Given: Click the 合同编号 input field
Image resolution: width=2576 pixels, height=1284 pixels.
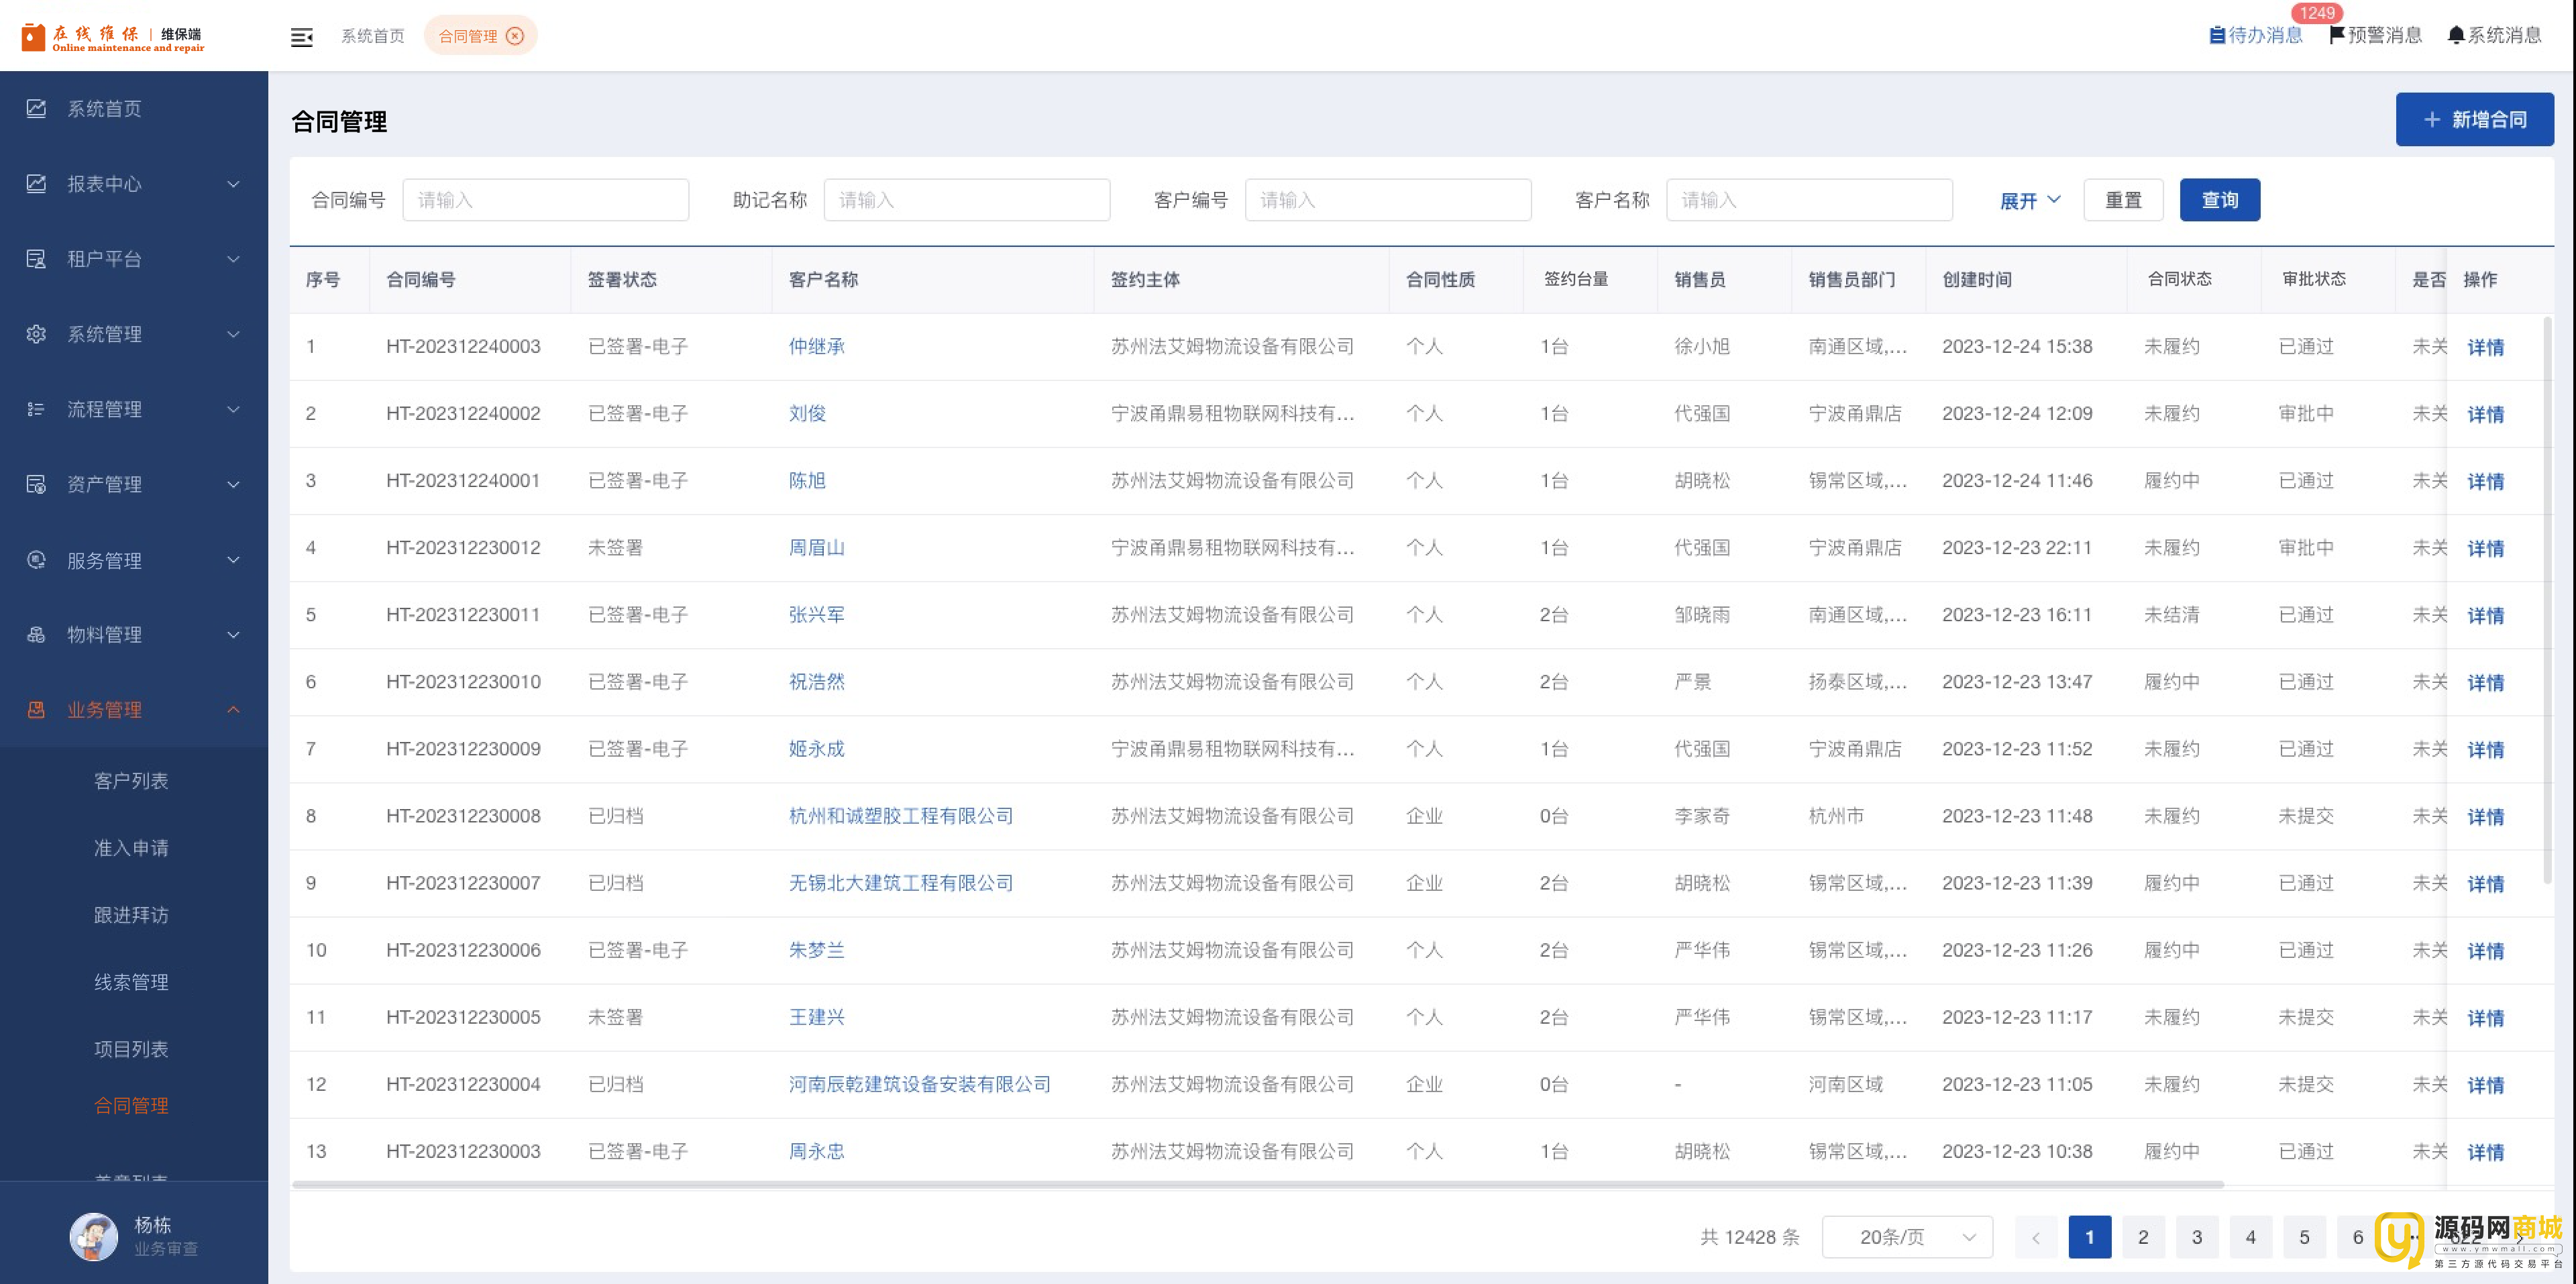Looking at the screenshot, I should (x=545, y=200).
